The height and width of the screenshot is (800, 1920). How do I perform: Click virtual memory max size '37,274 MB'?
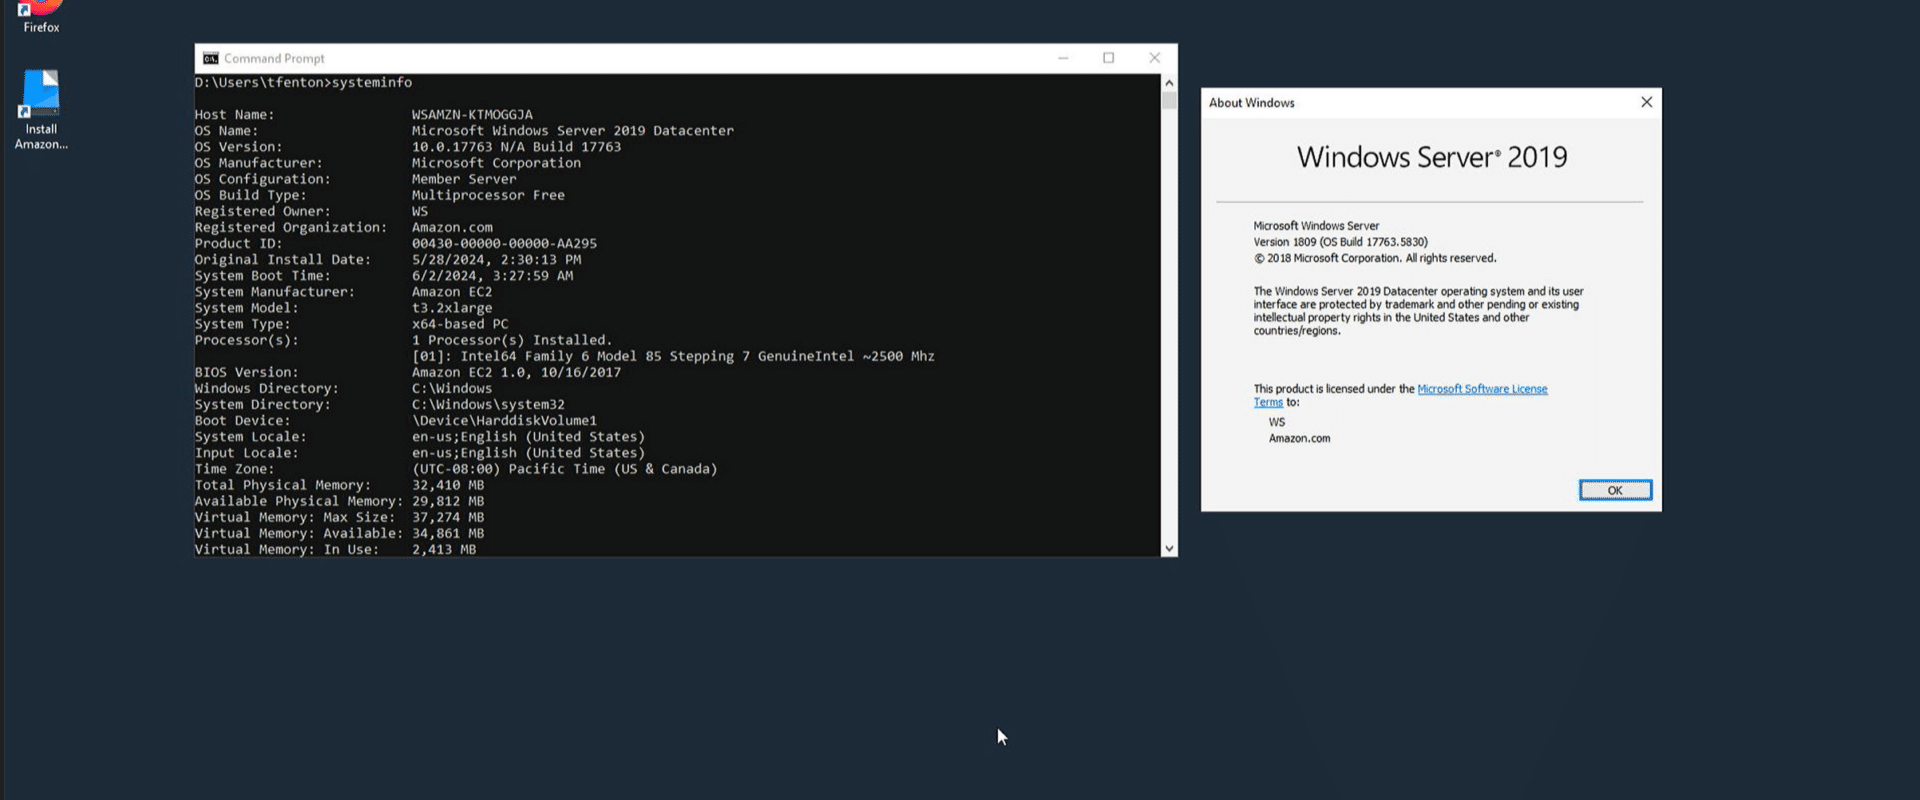(x=448, y=517)
